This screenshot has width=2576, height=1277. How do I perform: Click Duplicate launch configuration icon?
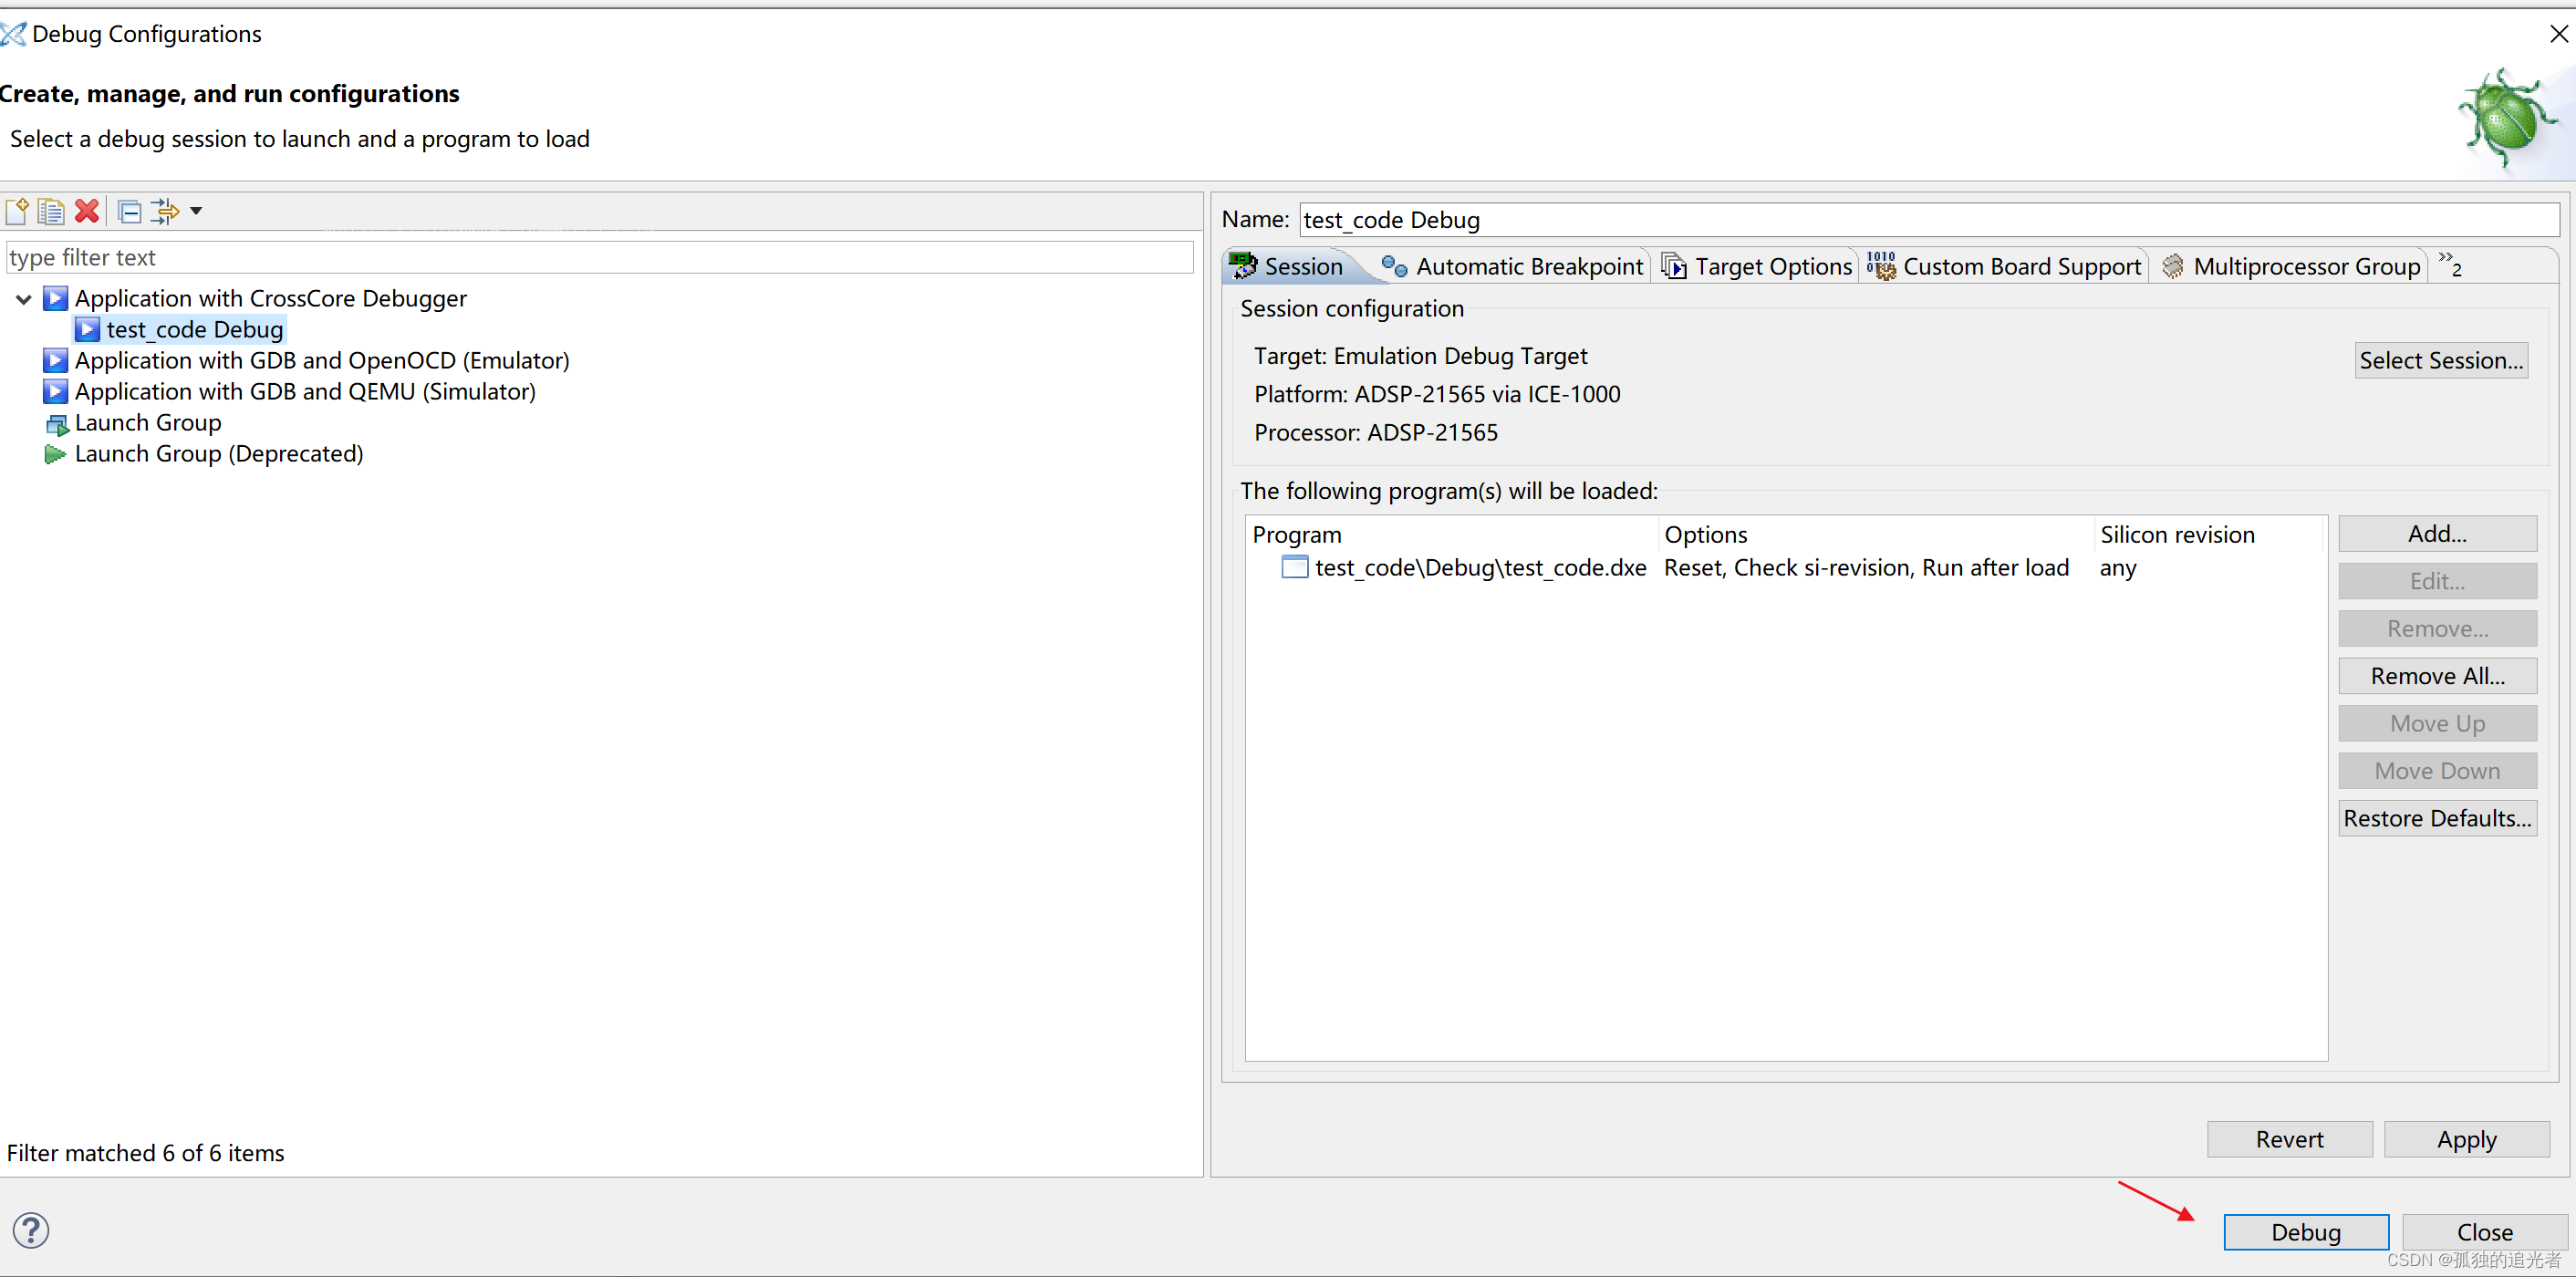point(51,211)
